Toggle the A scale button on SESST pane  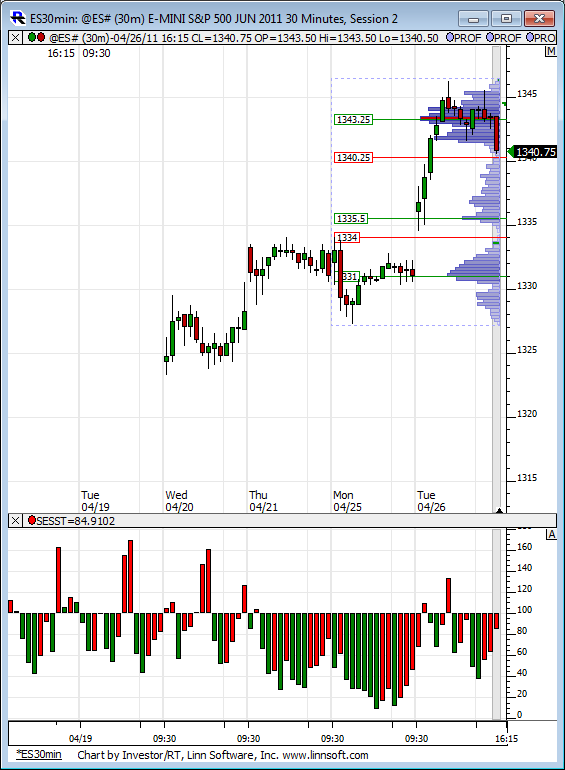tap(551, 534)
